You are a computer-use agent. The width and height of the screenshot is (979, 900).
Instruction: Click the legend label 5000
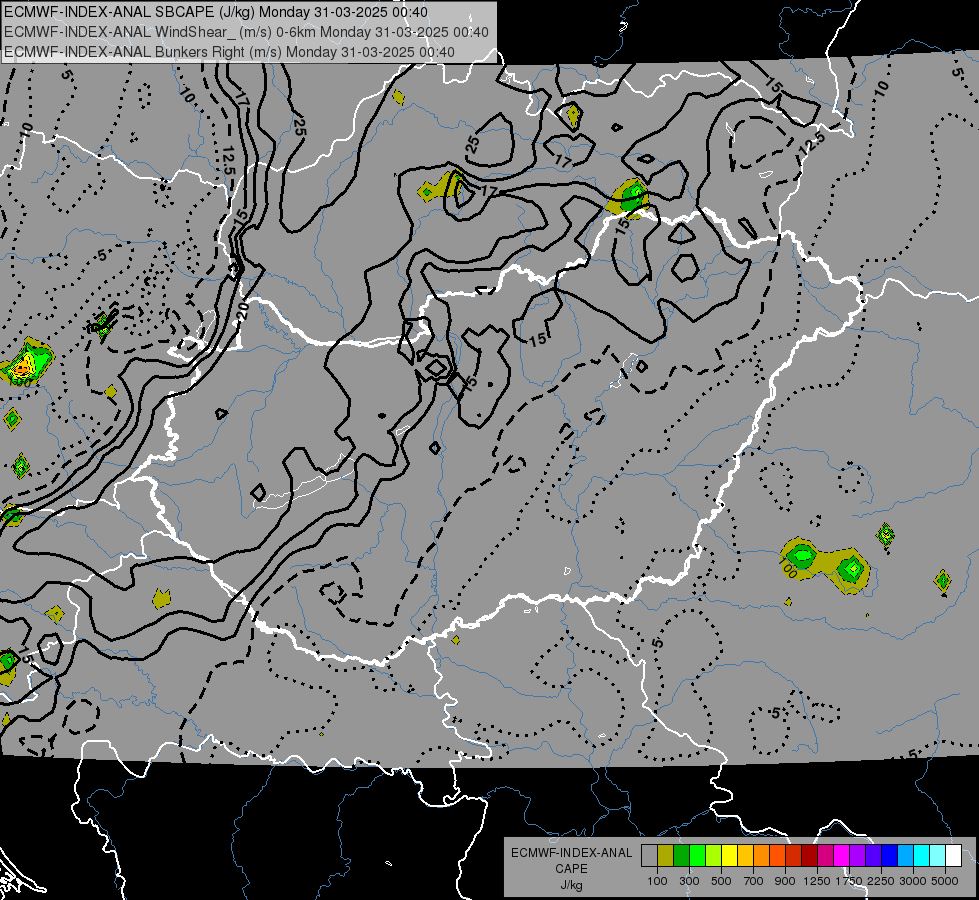point(945,881)
